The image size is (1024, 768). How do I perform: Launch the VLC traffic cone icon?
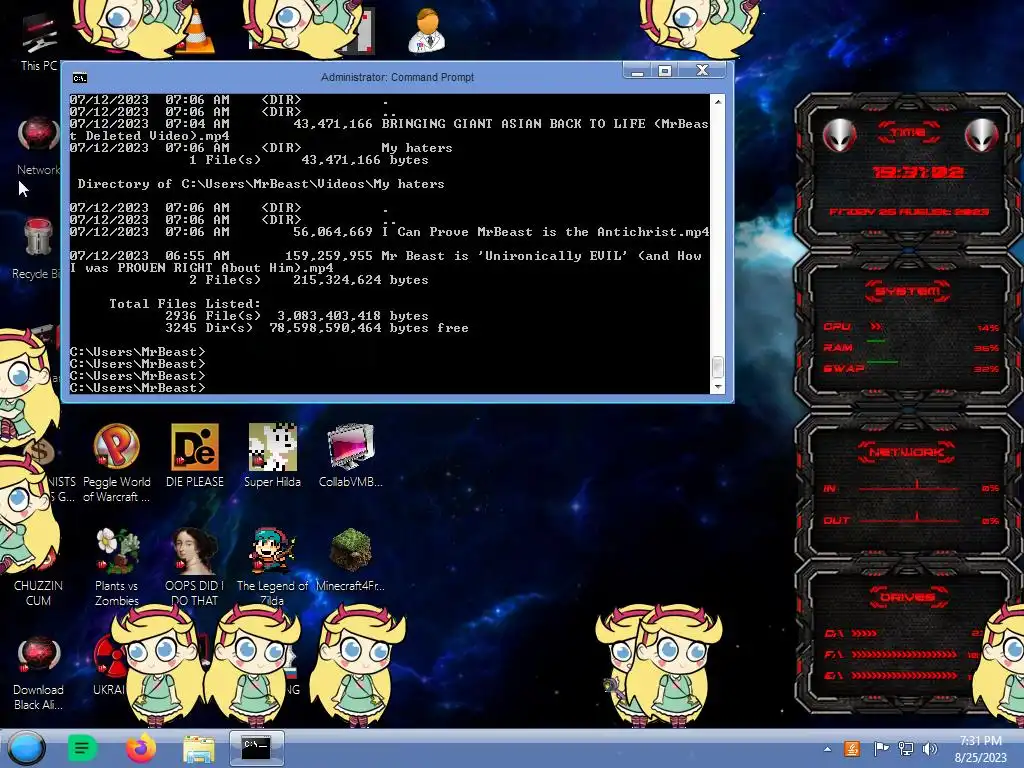(x=196, y=31)
